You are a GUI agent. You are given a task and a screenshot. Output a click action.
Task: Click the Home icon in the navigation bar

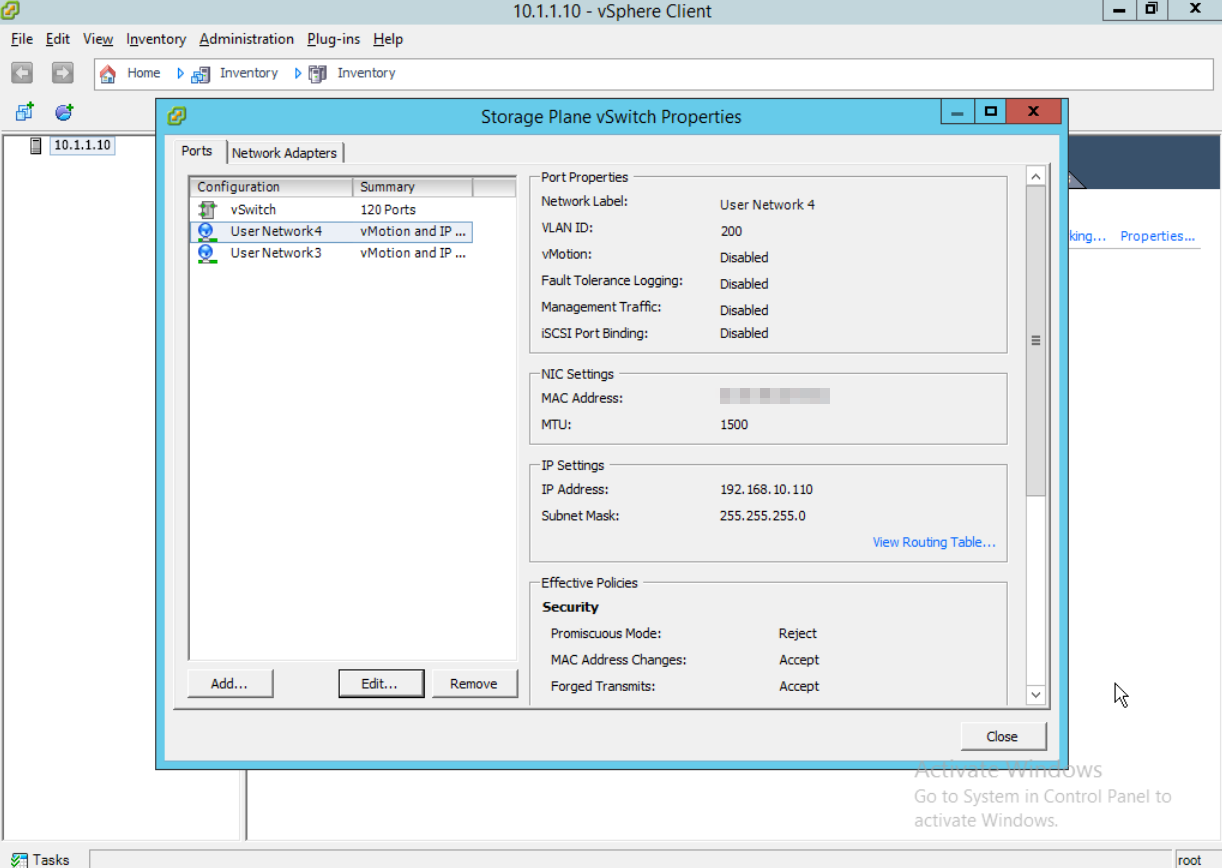click(107, 73)
